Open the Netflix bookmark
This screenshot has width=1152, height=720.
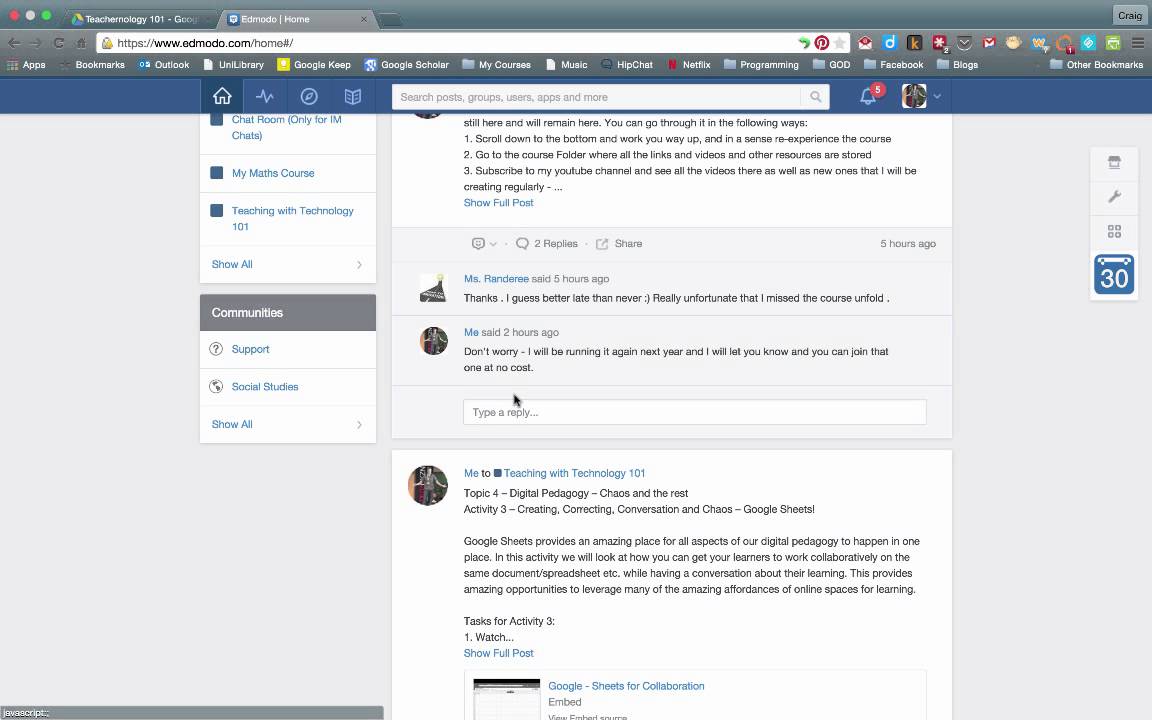pos(689,65)
